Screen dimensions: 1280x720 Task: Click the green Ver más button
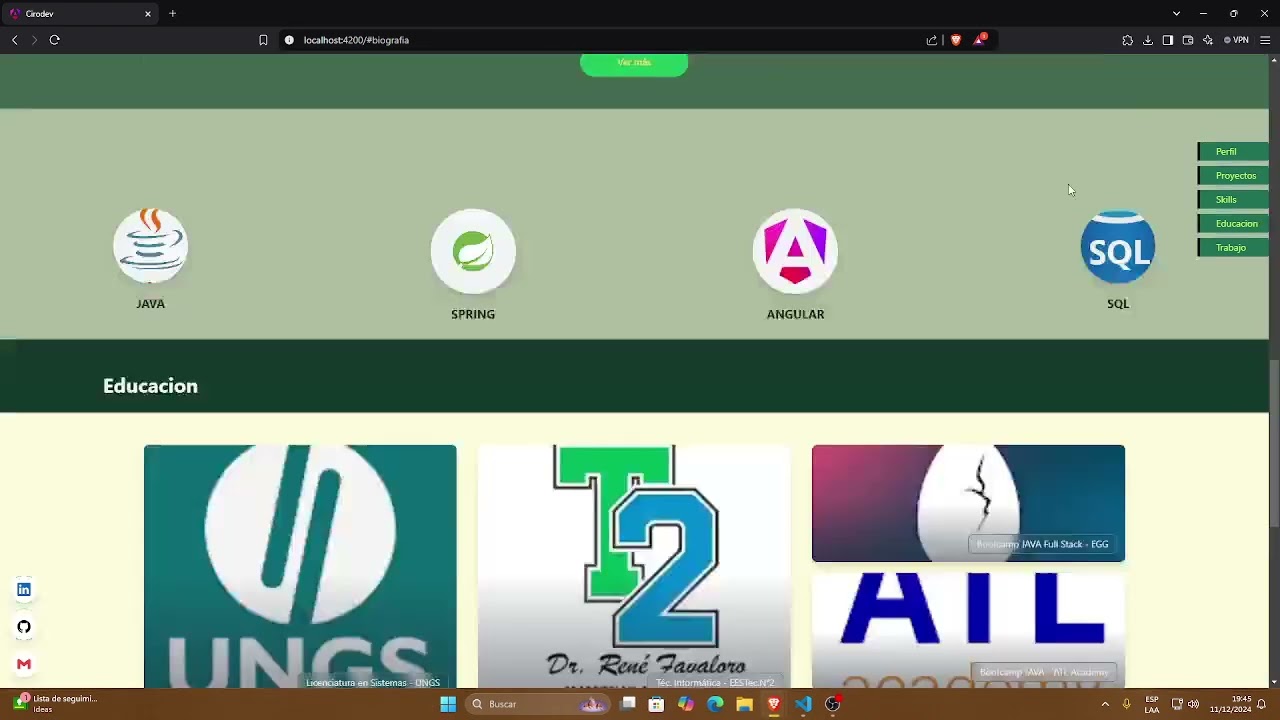pyautogui.click(x=634, y=64)
